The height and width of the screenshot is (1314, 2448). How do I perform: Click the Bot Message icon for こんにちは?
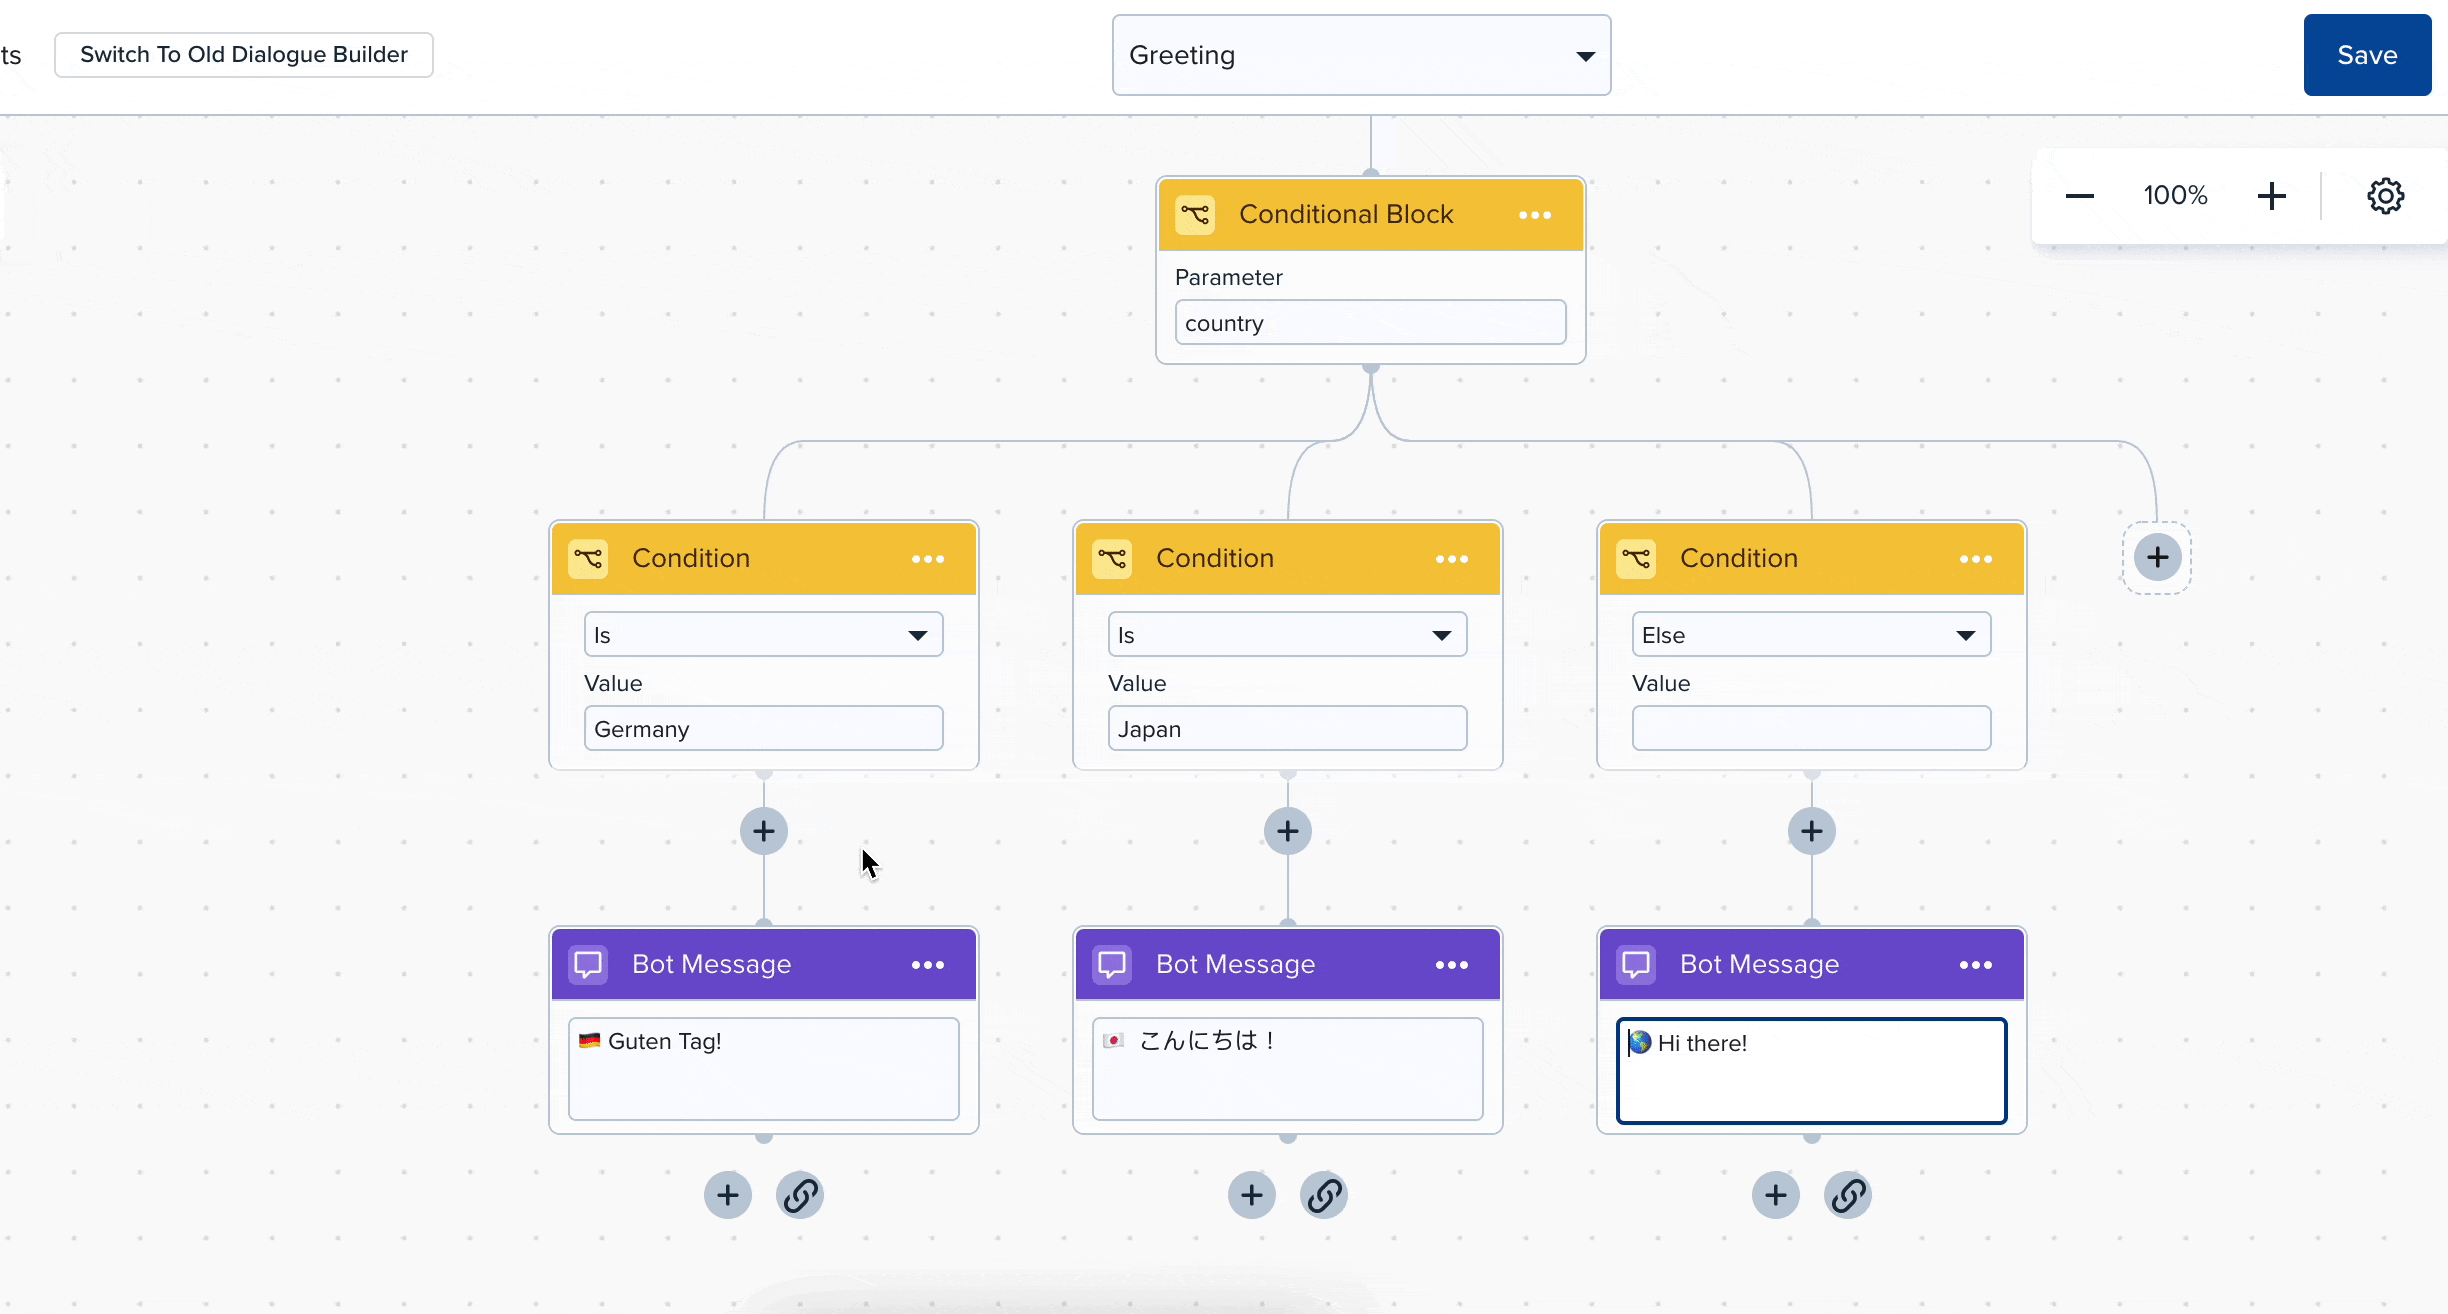pos(1112,964)
